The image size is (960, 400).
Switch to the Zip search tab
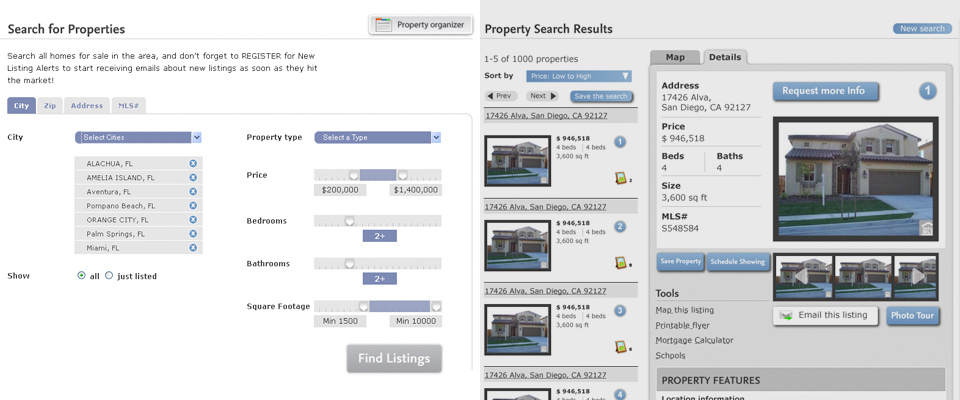[x=50, y=105]
